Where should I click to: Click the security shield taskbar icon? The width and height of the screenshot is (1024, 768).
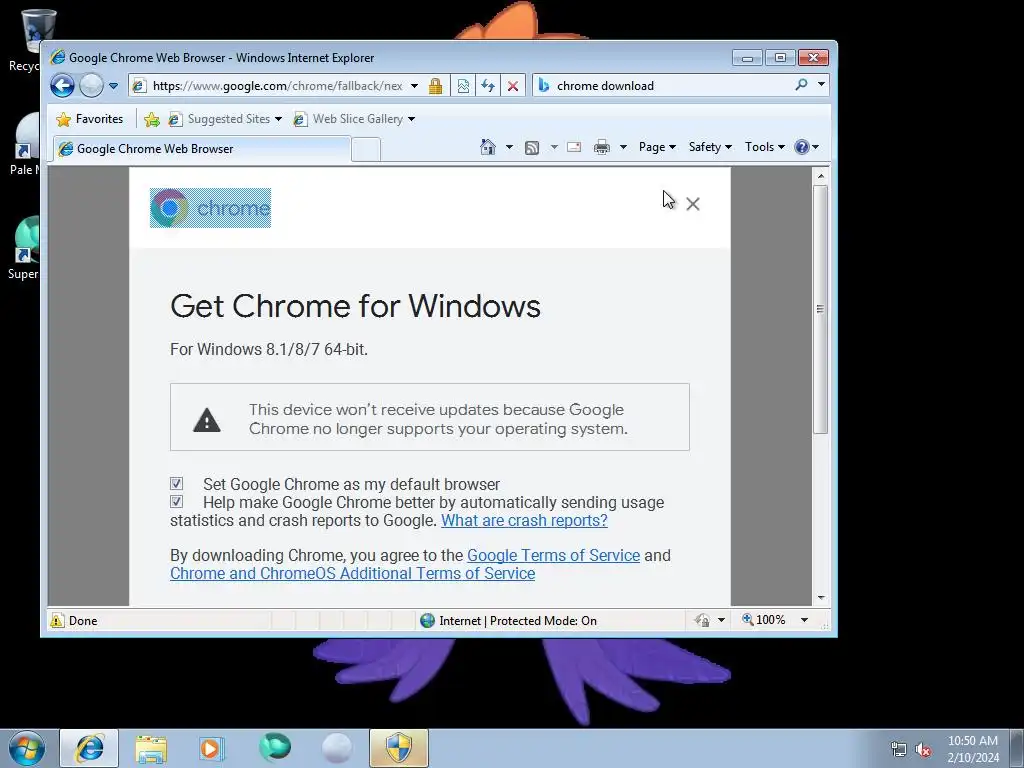[x=399, y=748]
